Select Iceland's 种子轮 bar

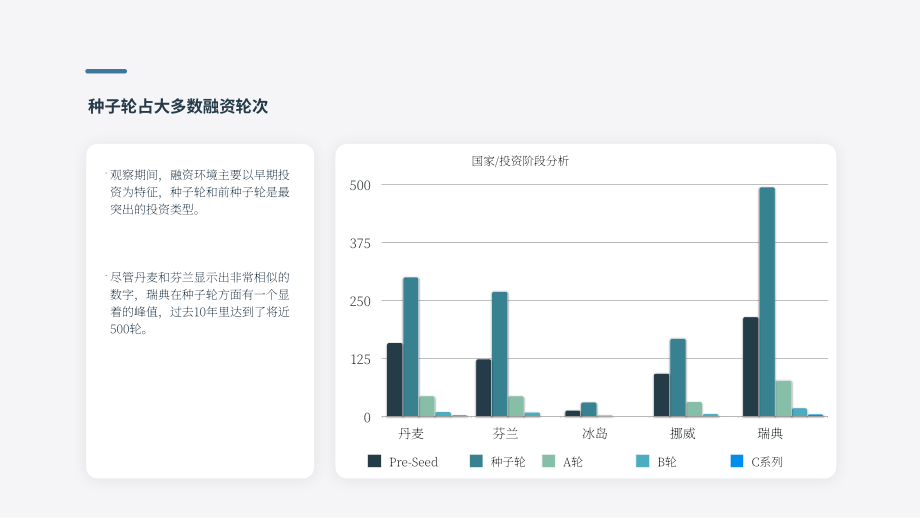[x=588, y=409]
